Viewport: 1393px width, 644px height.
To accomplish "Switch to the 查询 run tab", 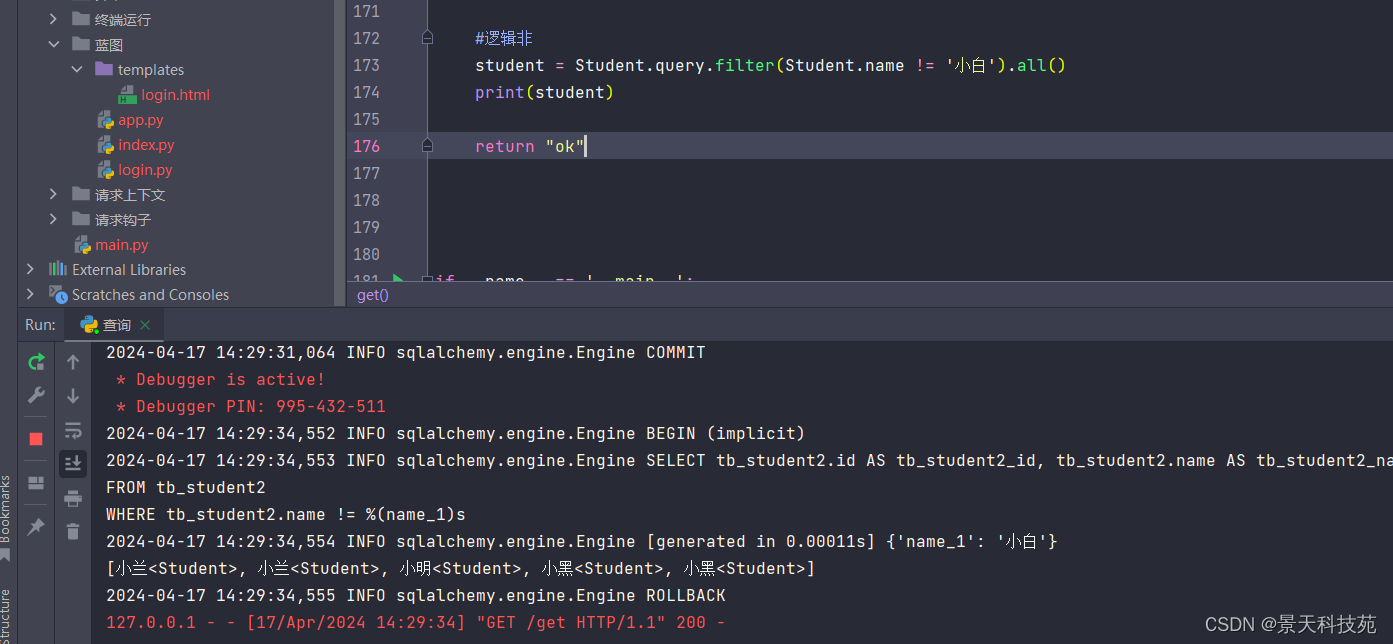I will [x=116, y=325].
